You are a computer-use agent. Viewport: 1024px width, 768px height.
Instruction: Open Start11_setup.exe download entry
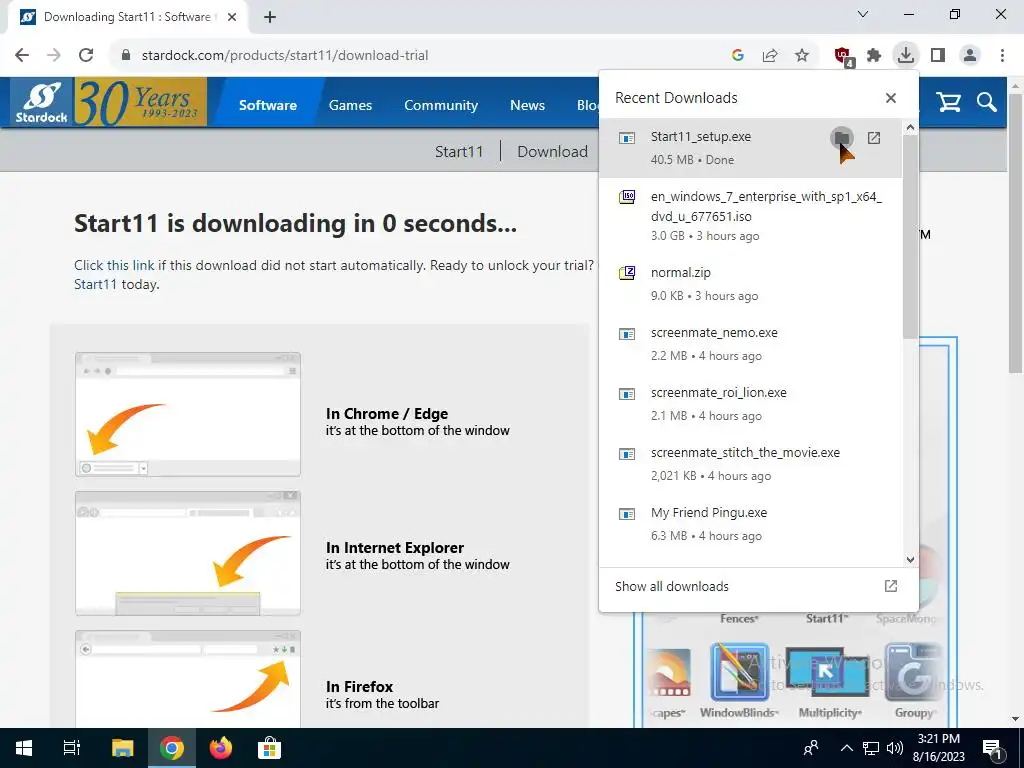click(750, 148)
